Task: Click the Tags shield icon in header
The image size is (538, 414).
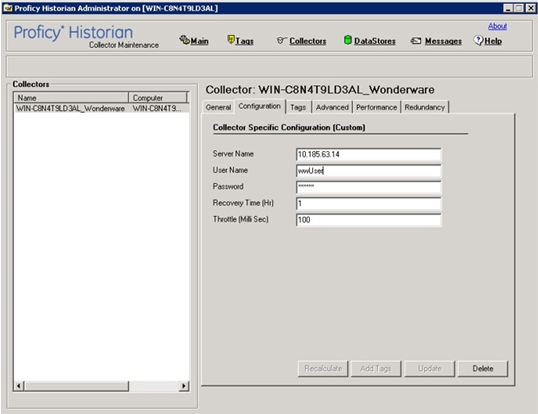Action: coord(231,40)
